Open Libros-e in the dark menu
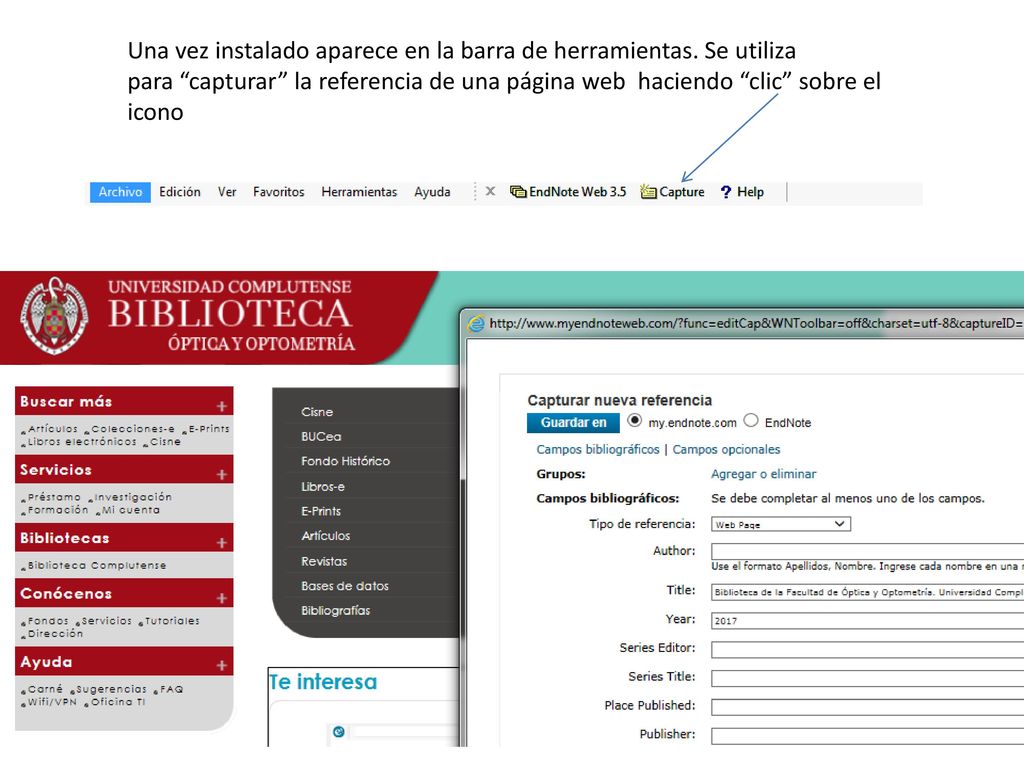The image size is (1024, 768). click(323, 487)
